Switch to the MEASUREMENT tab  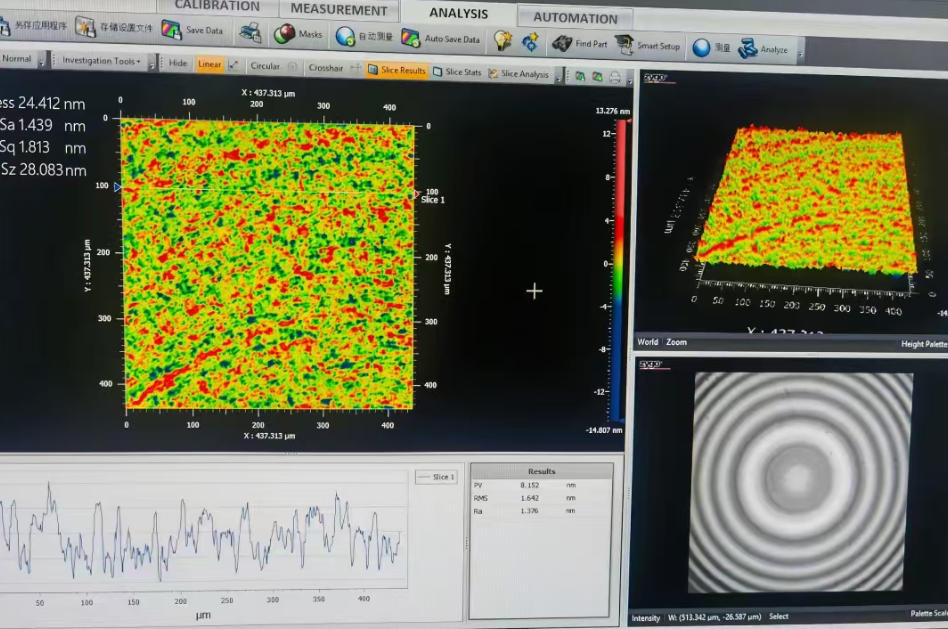[x=338, y=10]
